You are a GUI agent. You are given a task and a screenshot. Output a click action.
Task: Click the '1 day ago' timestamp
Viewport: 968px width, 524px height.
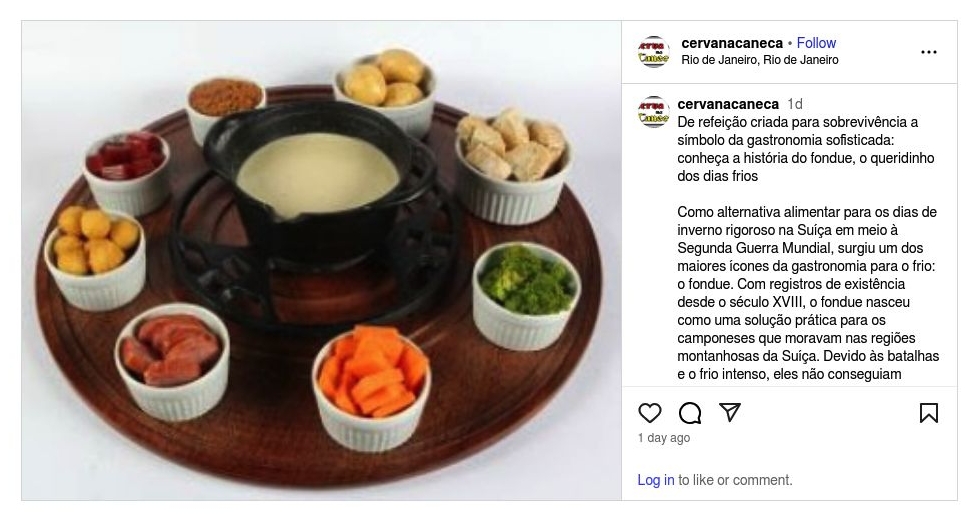[x=664, y=438]
